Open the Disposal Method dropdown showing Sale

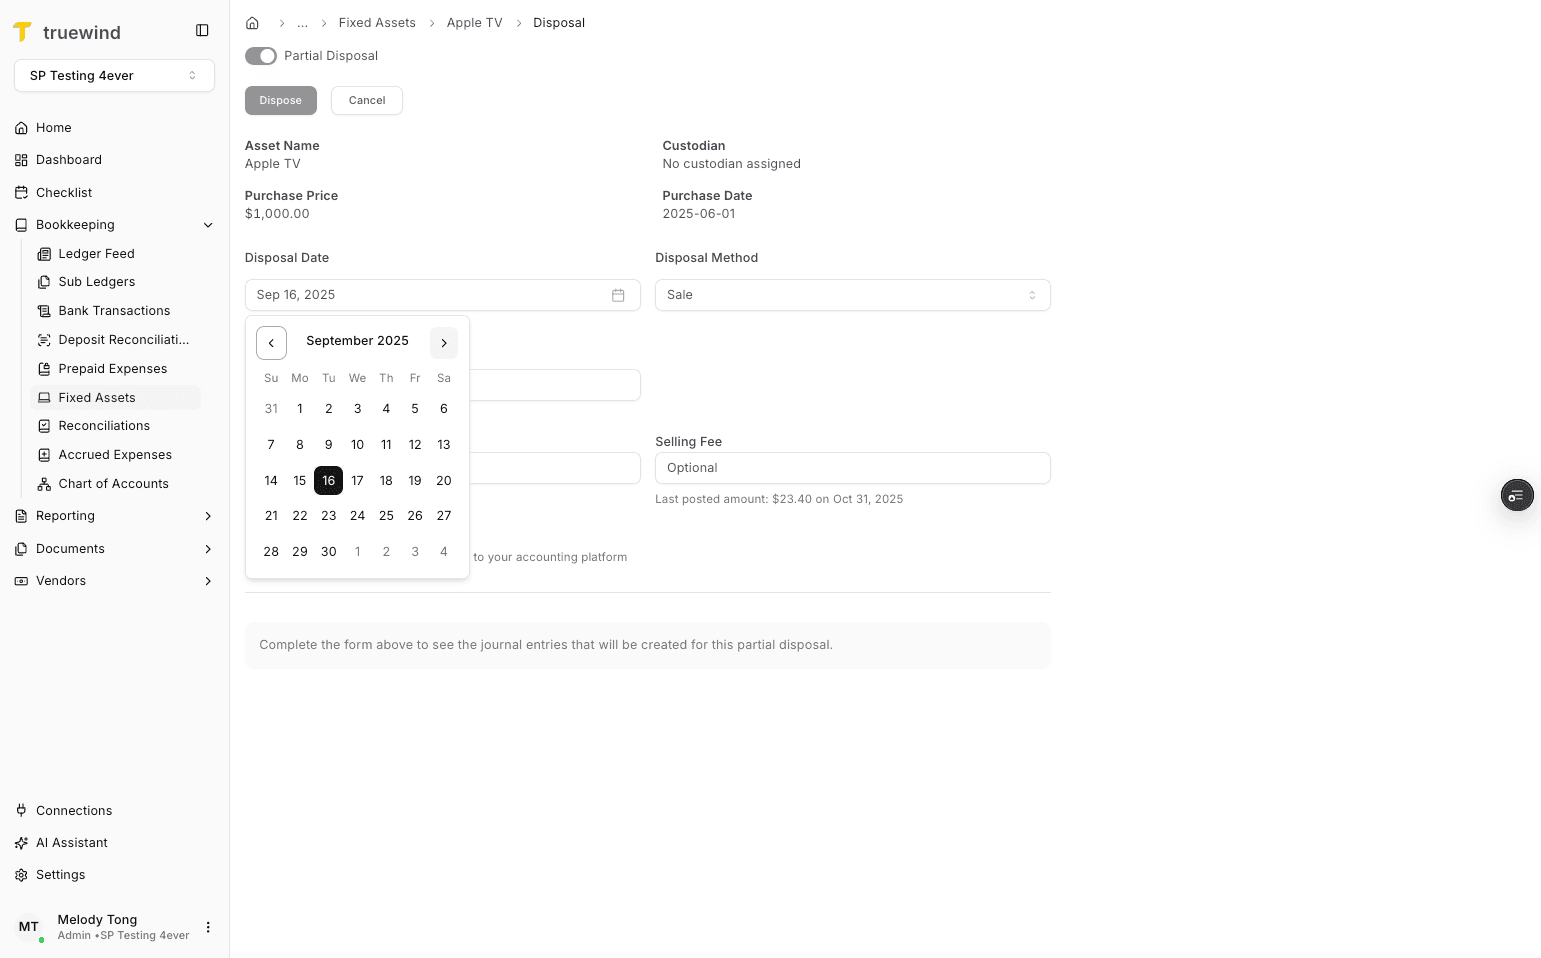tap(852, 294)
